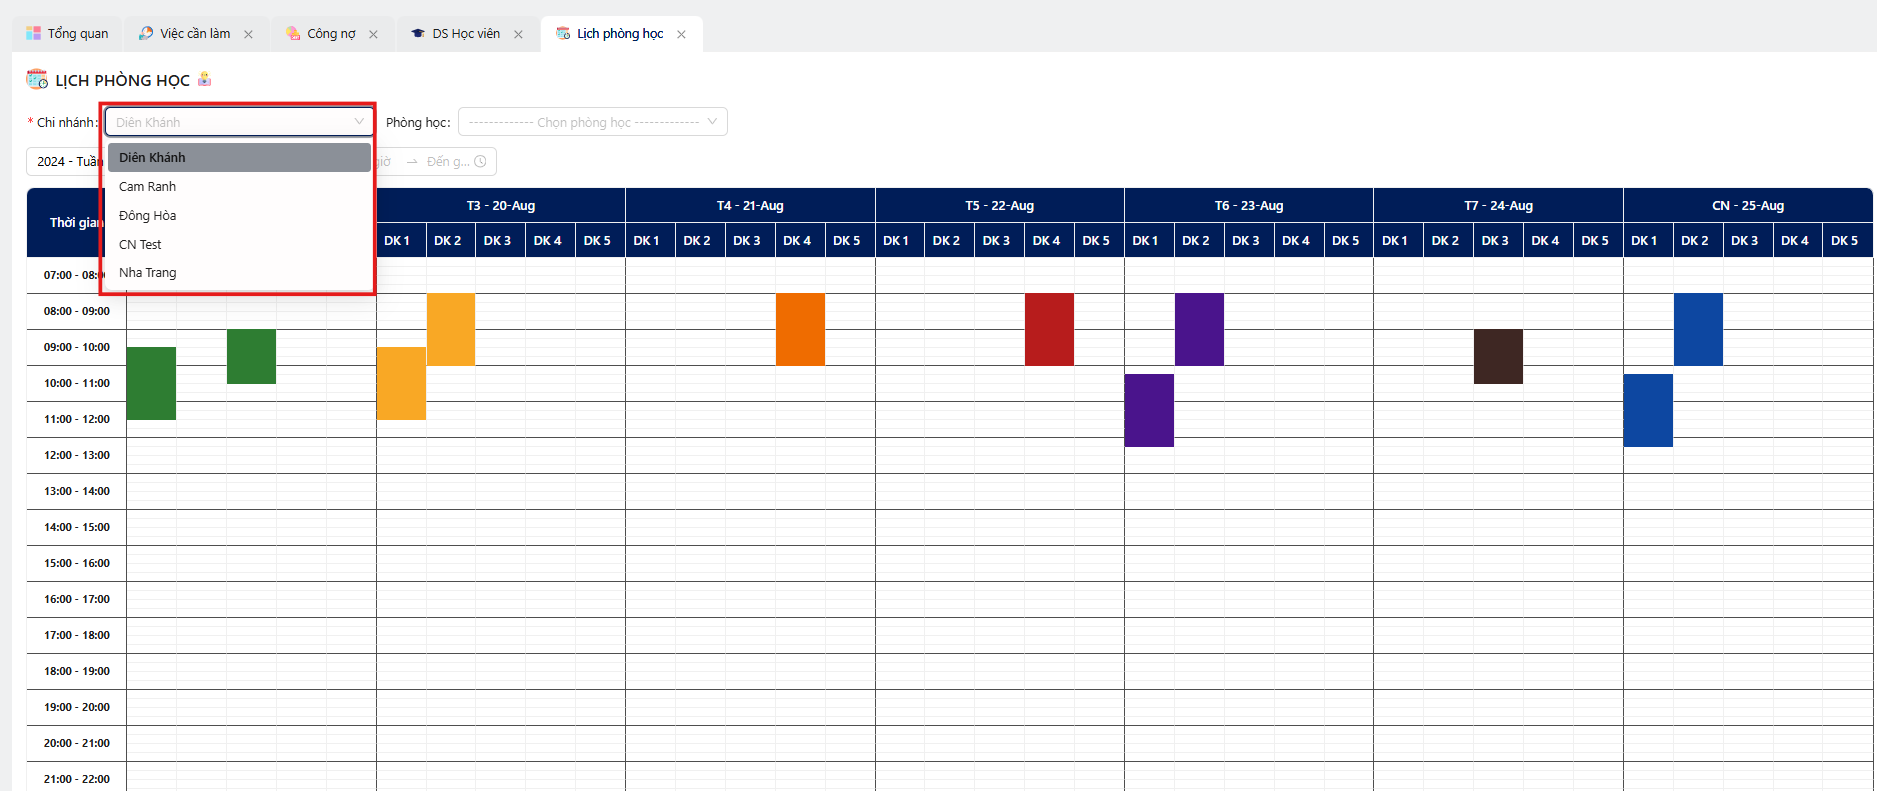The image size is (1877, 791).
Task: Click the T6 - 23-Aug day header
Action: point(1249,205)
